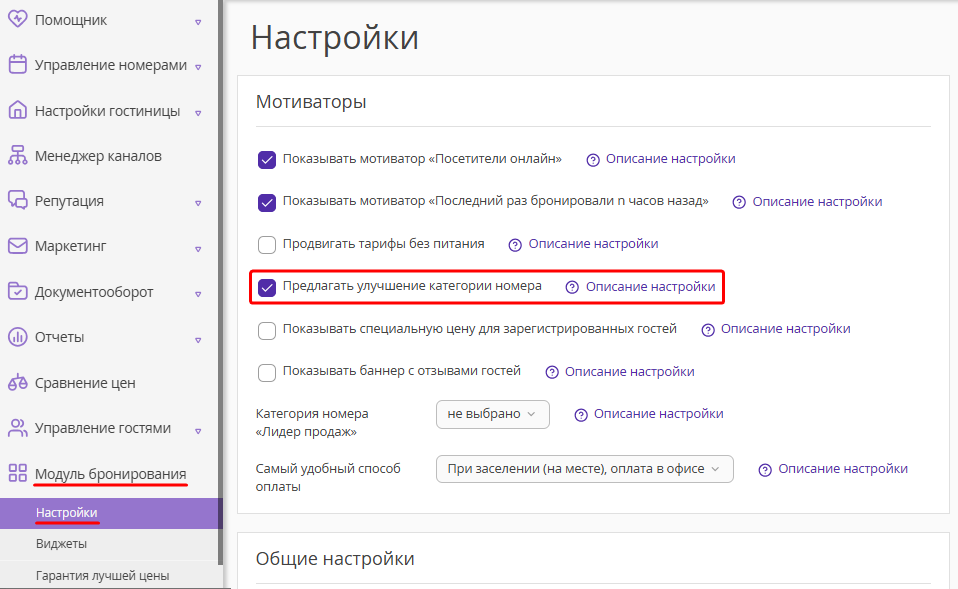Open Описание настройки link for баннер с отзывами
958x589 pixels.
pyautogui.click(x=629, y=371)
